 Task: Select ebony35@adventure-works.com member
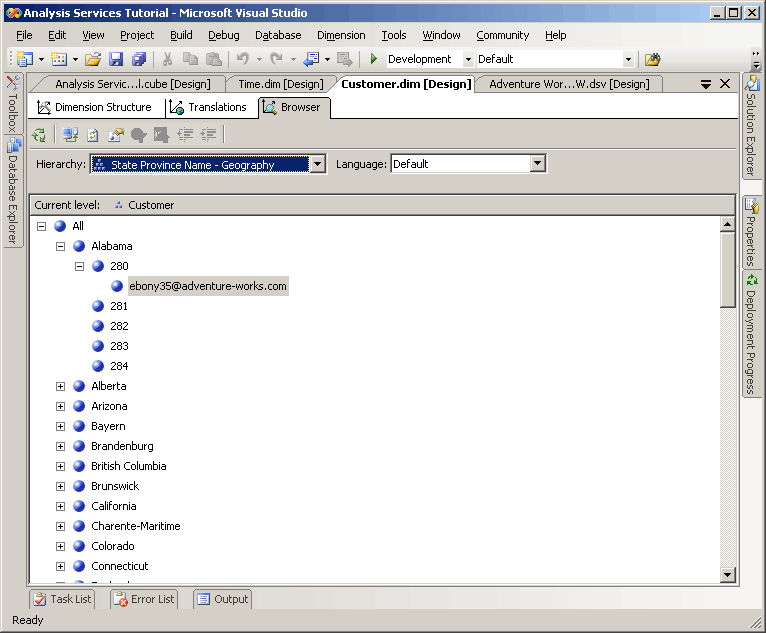[x=208, y=286]
